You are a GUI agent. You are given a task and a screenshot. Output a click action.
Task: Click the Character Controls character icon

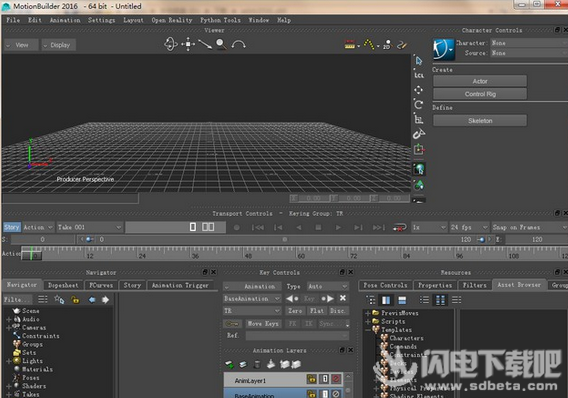click(443, 49)
